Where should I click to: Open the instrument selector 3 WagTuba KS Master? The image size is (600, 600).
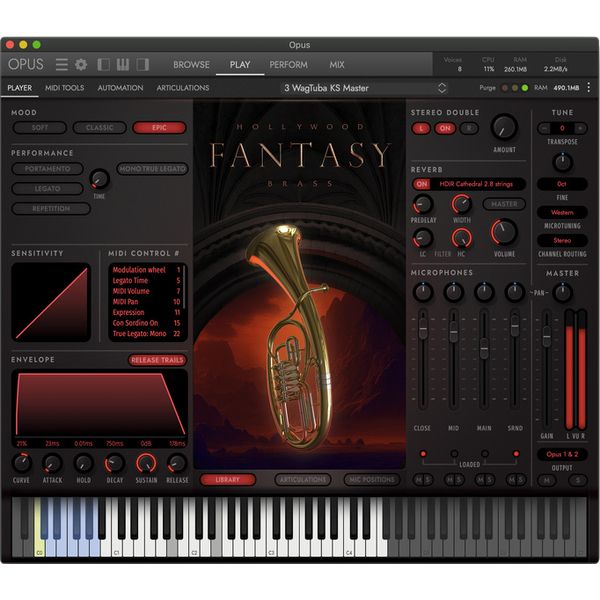pos(364,88)
